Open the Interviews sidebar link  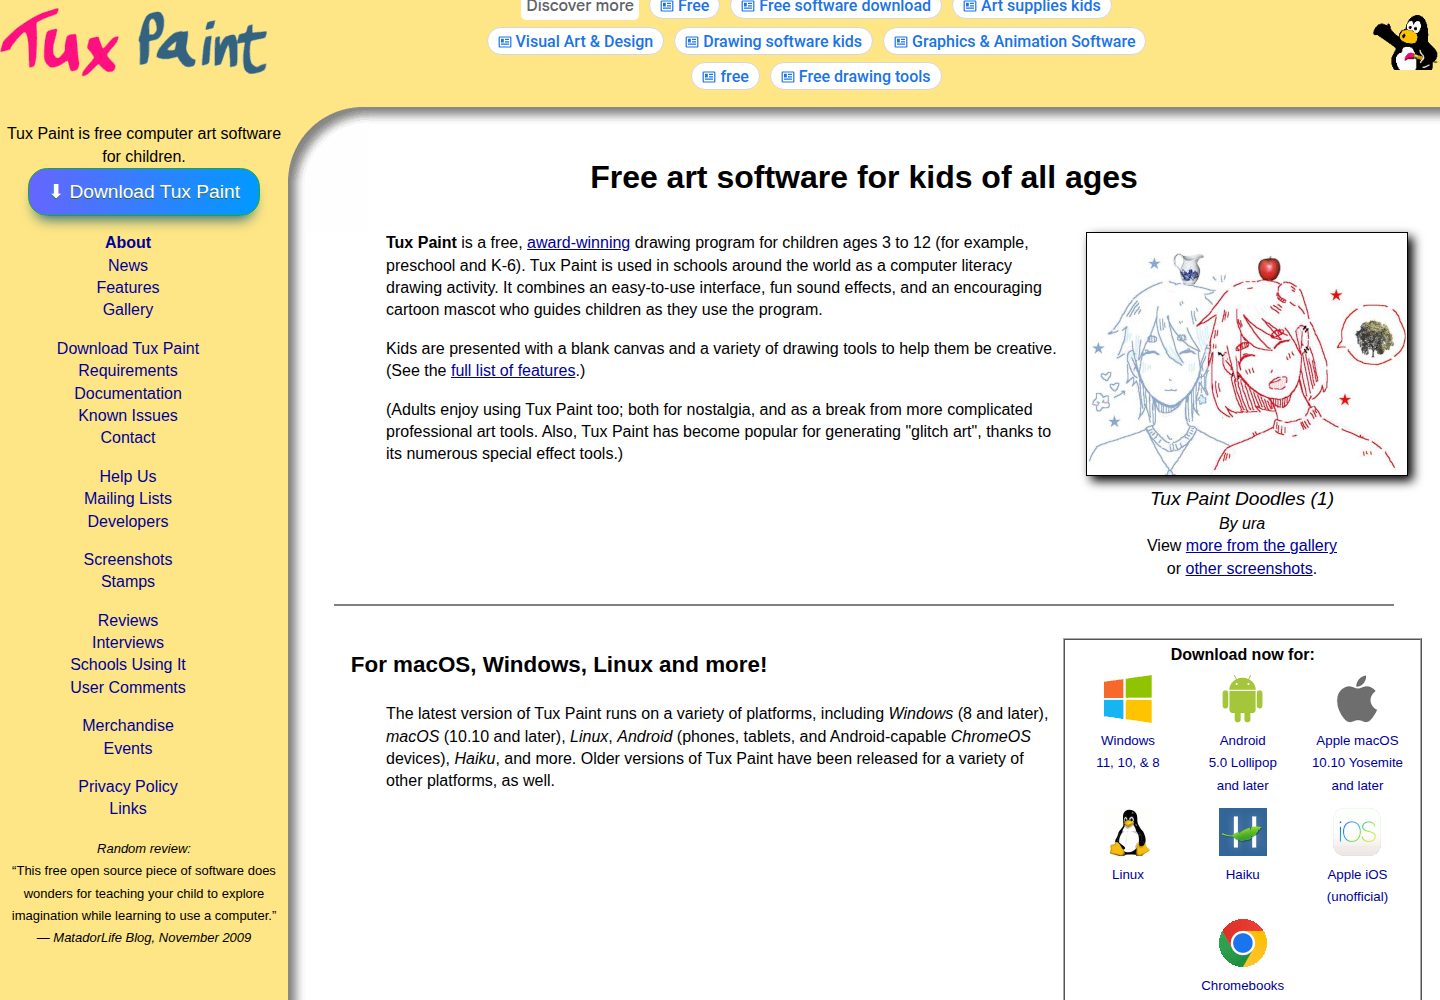pyautogui.click(x=128, y=642)
